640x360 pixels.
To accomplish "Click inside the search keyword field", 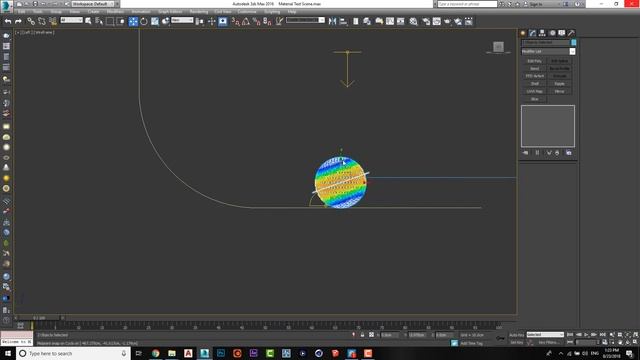I will [467, 4].
